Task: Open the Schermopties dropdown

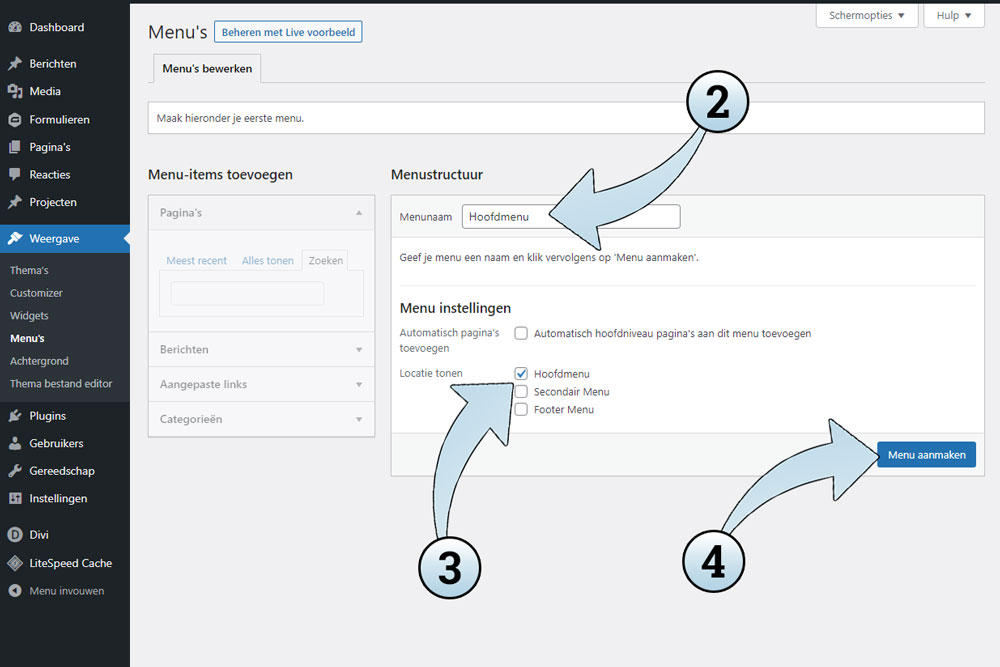Action: [x=866, y=16]
